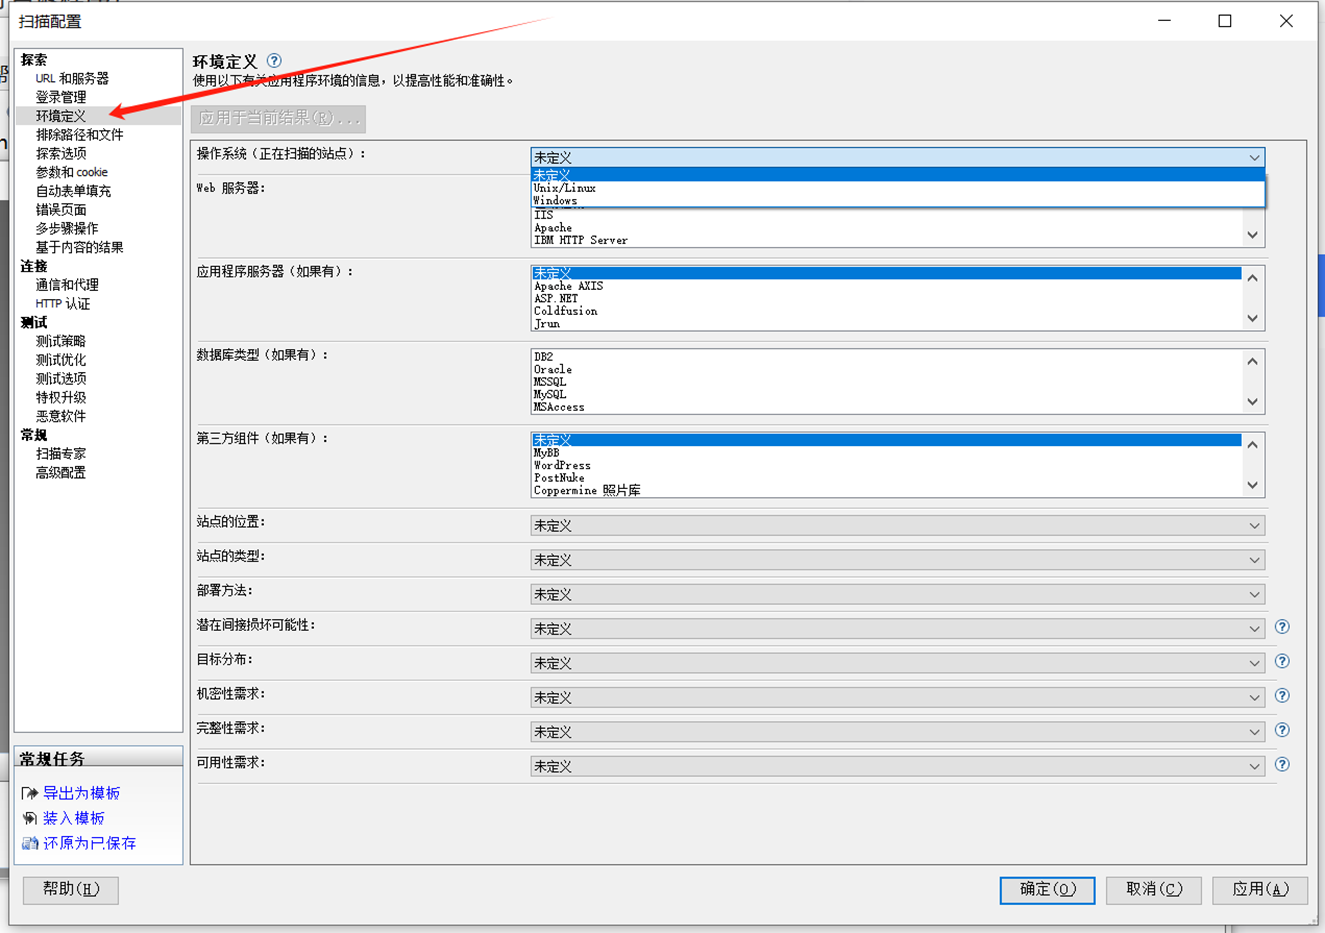Click the 应用(A) button

coord(1259,890)
